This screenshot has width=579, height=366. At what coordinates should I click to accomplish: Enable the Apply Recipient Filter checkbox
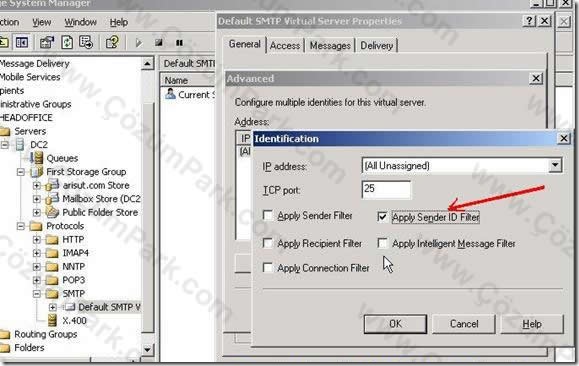pyautogui.click(x=268, y=243)
